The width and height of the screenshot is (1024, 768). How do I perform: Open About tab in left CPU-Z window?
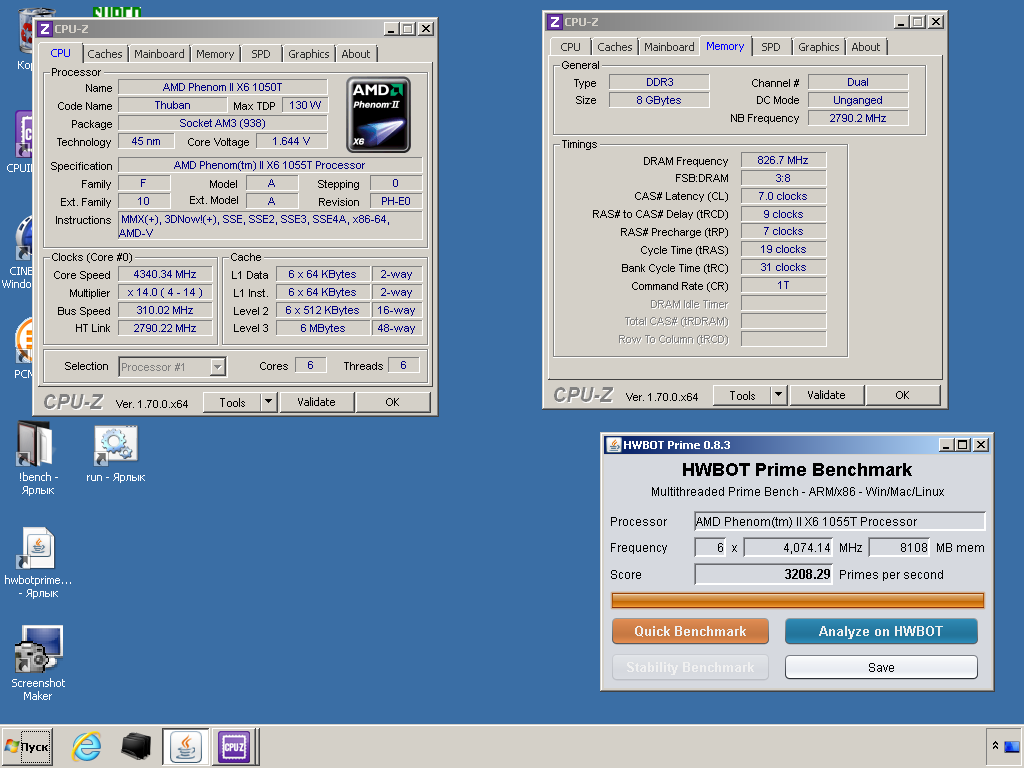tap(356, 54)
